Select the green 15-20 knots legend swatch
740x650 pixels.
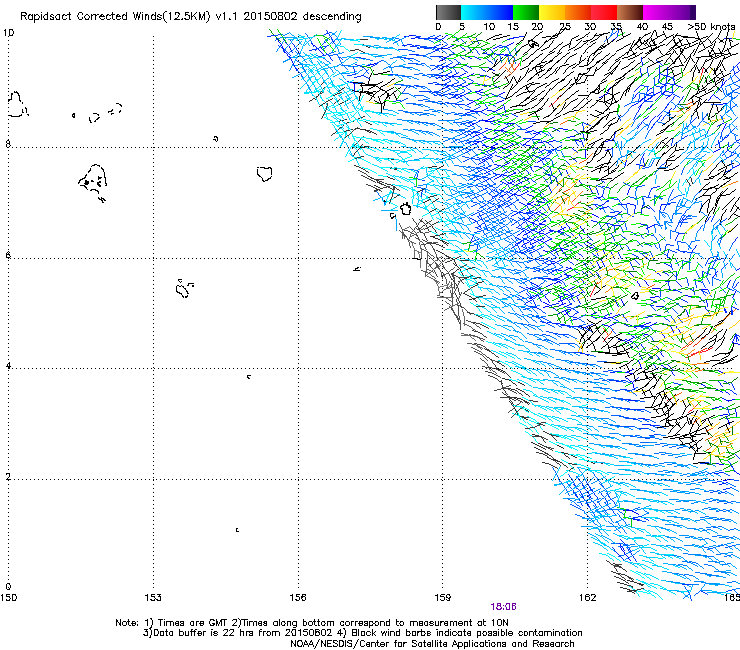(x=526, y=12)
